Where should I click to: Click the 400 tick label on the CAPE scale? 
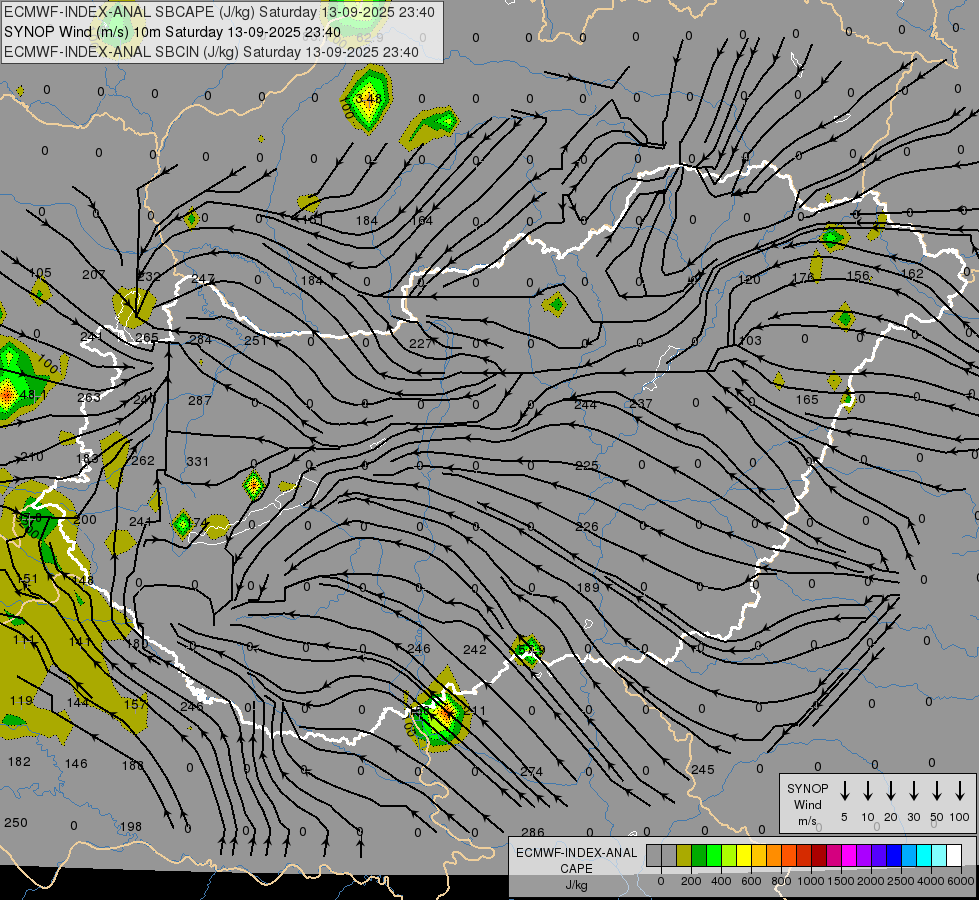tap(721, 881)
